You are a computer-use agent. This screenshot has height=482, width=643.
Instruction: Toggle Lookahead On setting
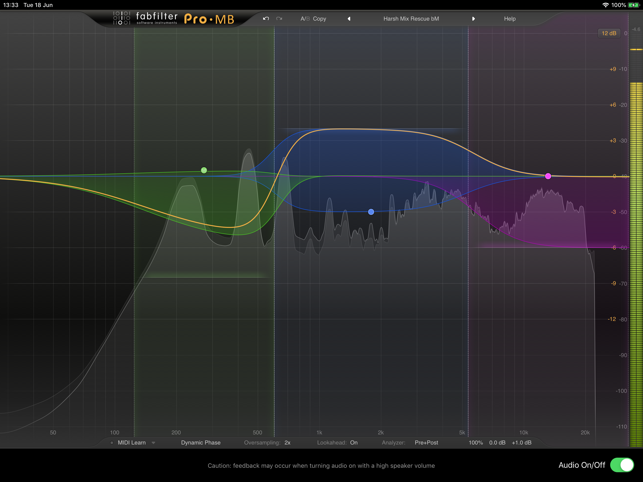[x=353, y=443]
